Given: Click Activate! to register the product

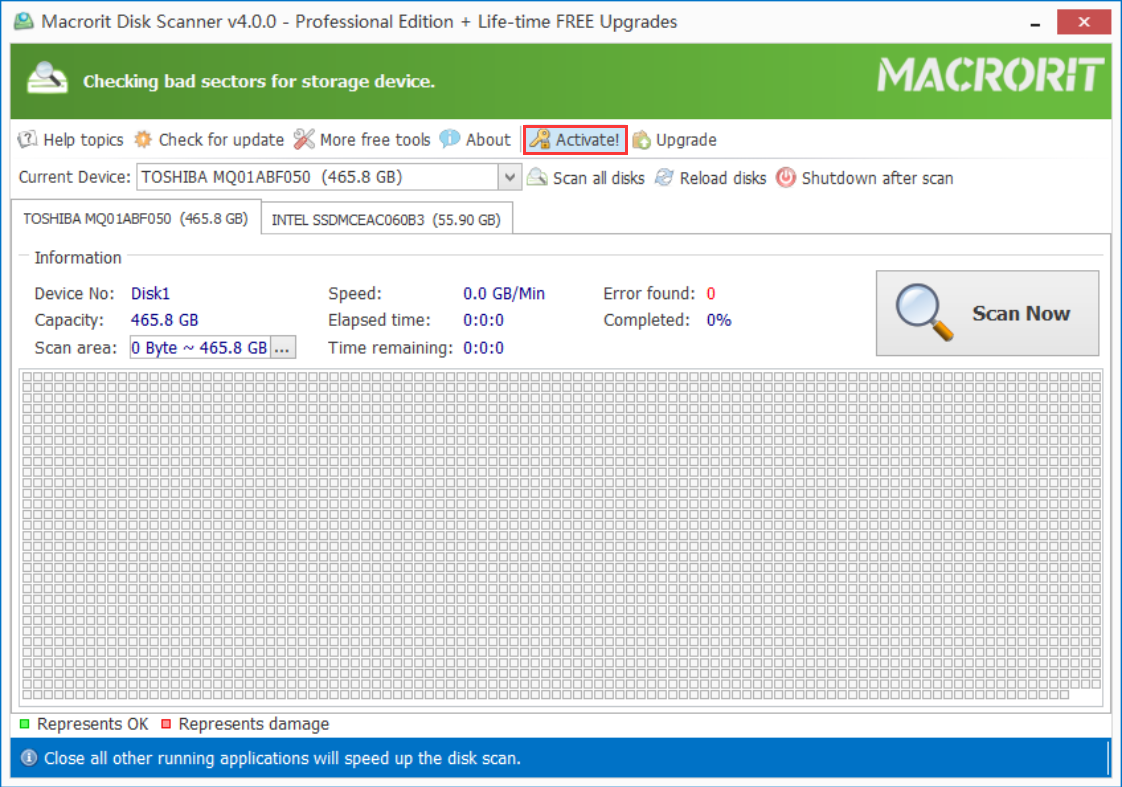Looking at the screenshot, I should [x=575, y=140].
